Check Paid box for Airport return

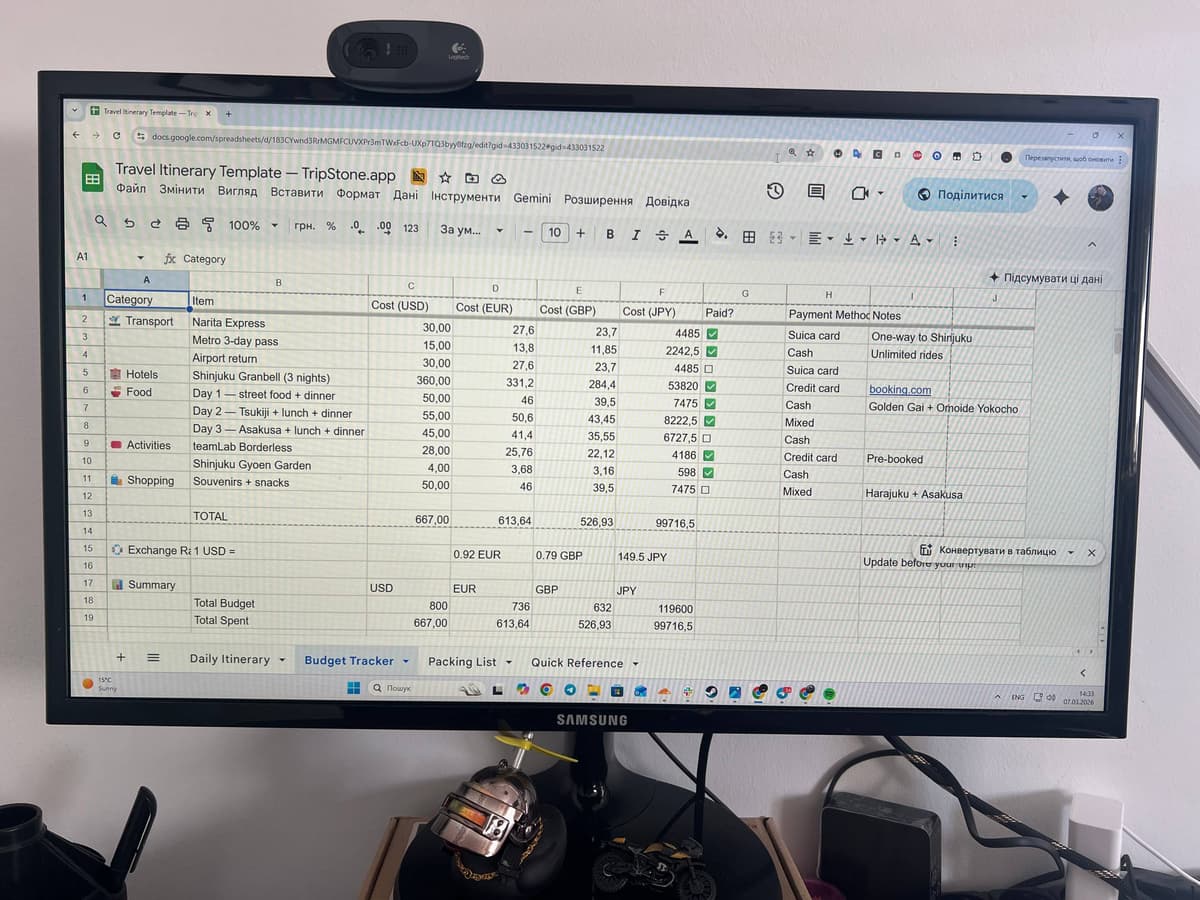(x=710, y=369)
